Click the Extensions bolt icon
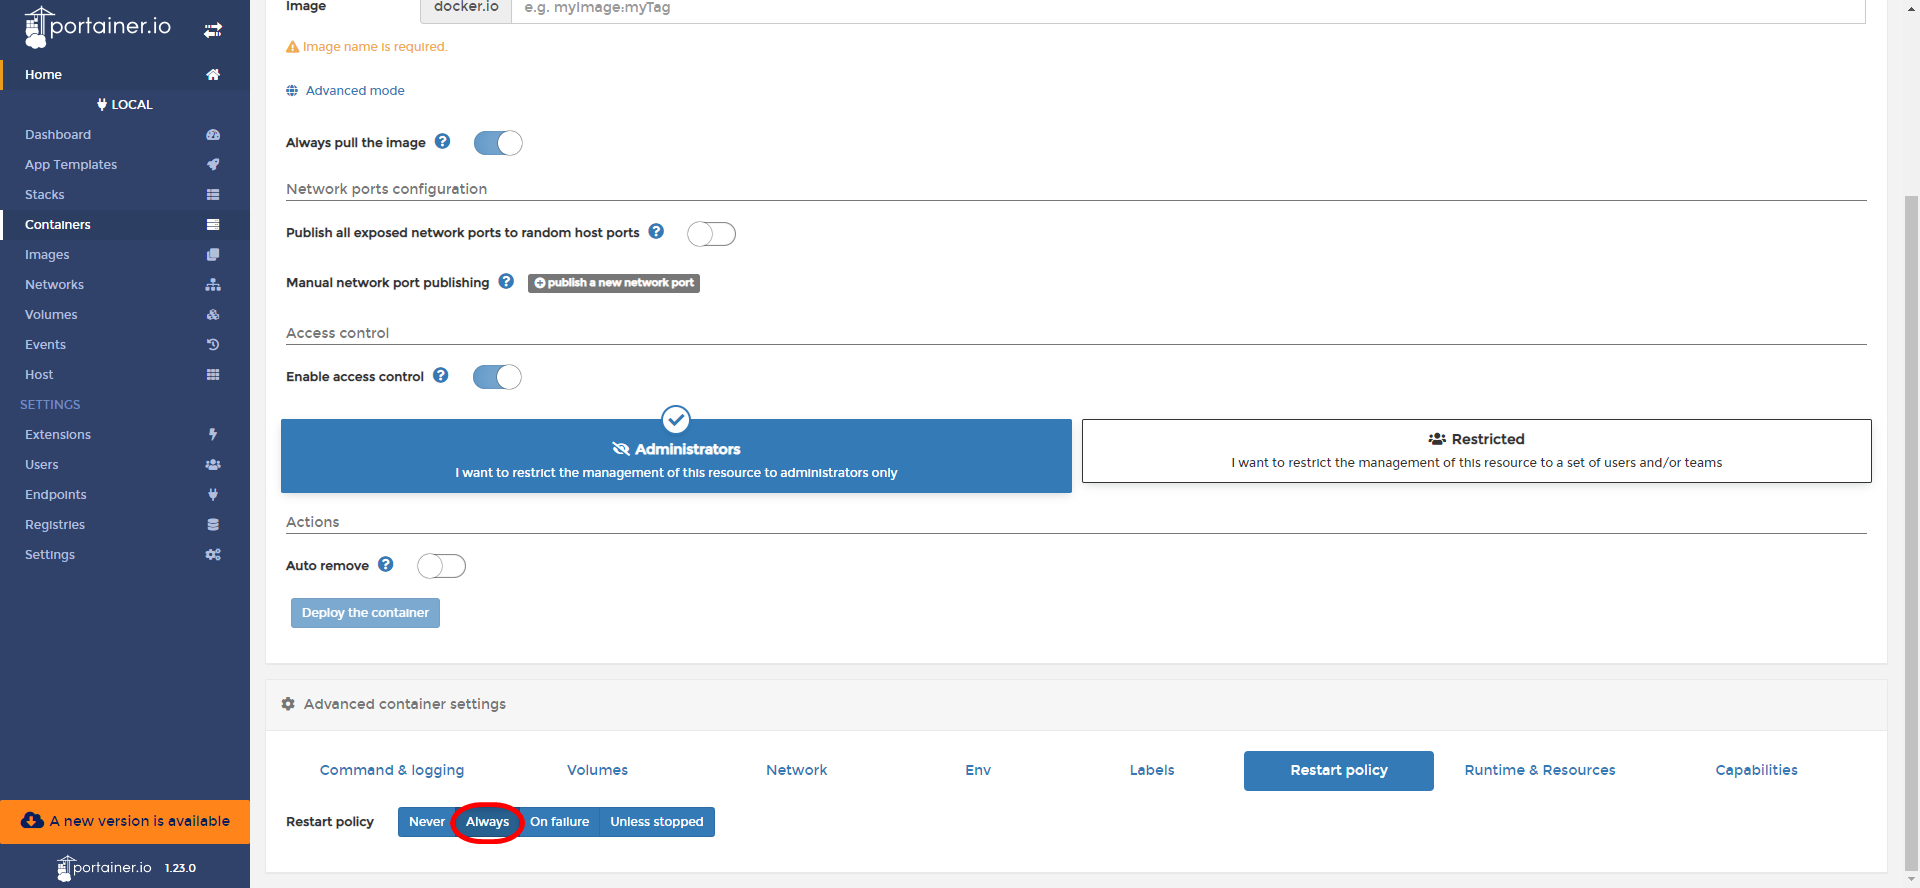The image size is (1920, 888). pyautogui.click(x=213, y=434)
